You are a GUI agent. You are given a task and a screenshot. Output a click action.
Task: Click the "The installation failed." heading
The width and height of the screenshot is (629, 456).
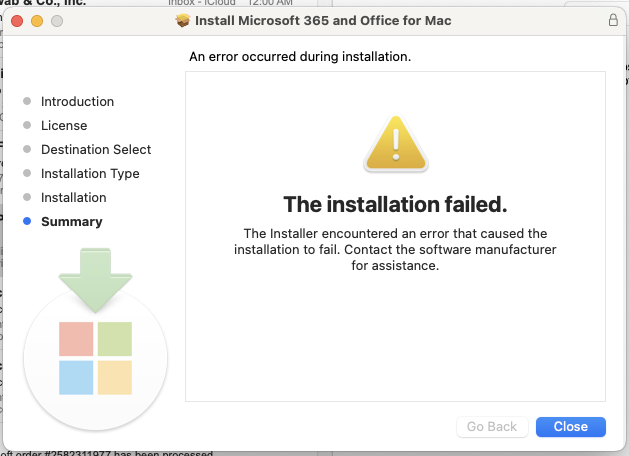[x=395, y=205]
